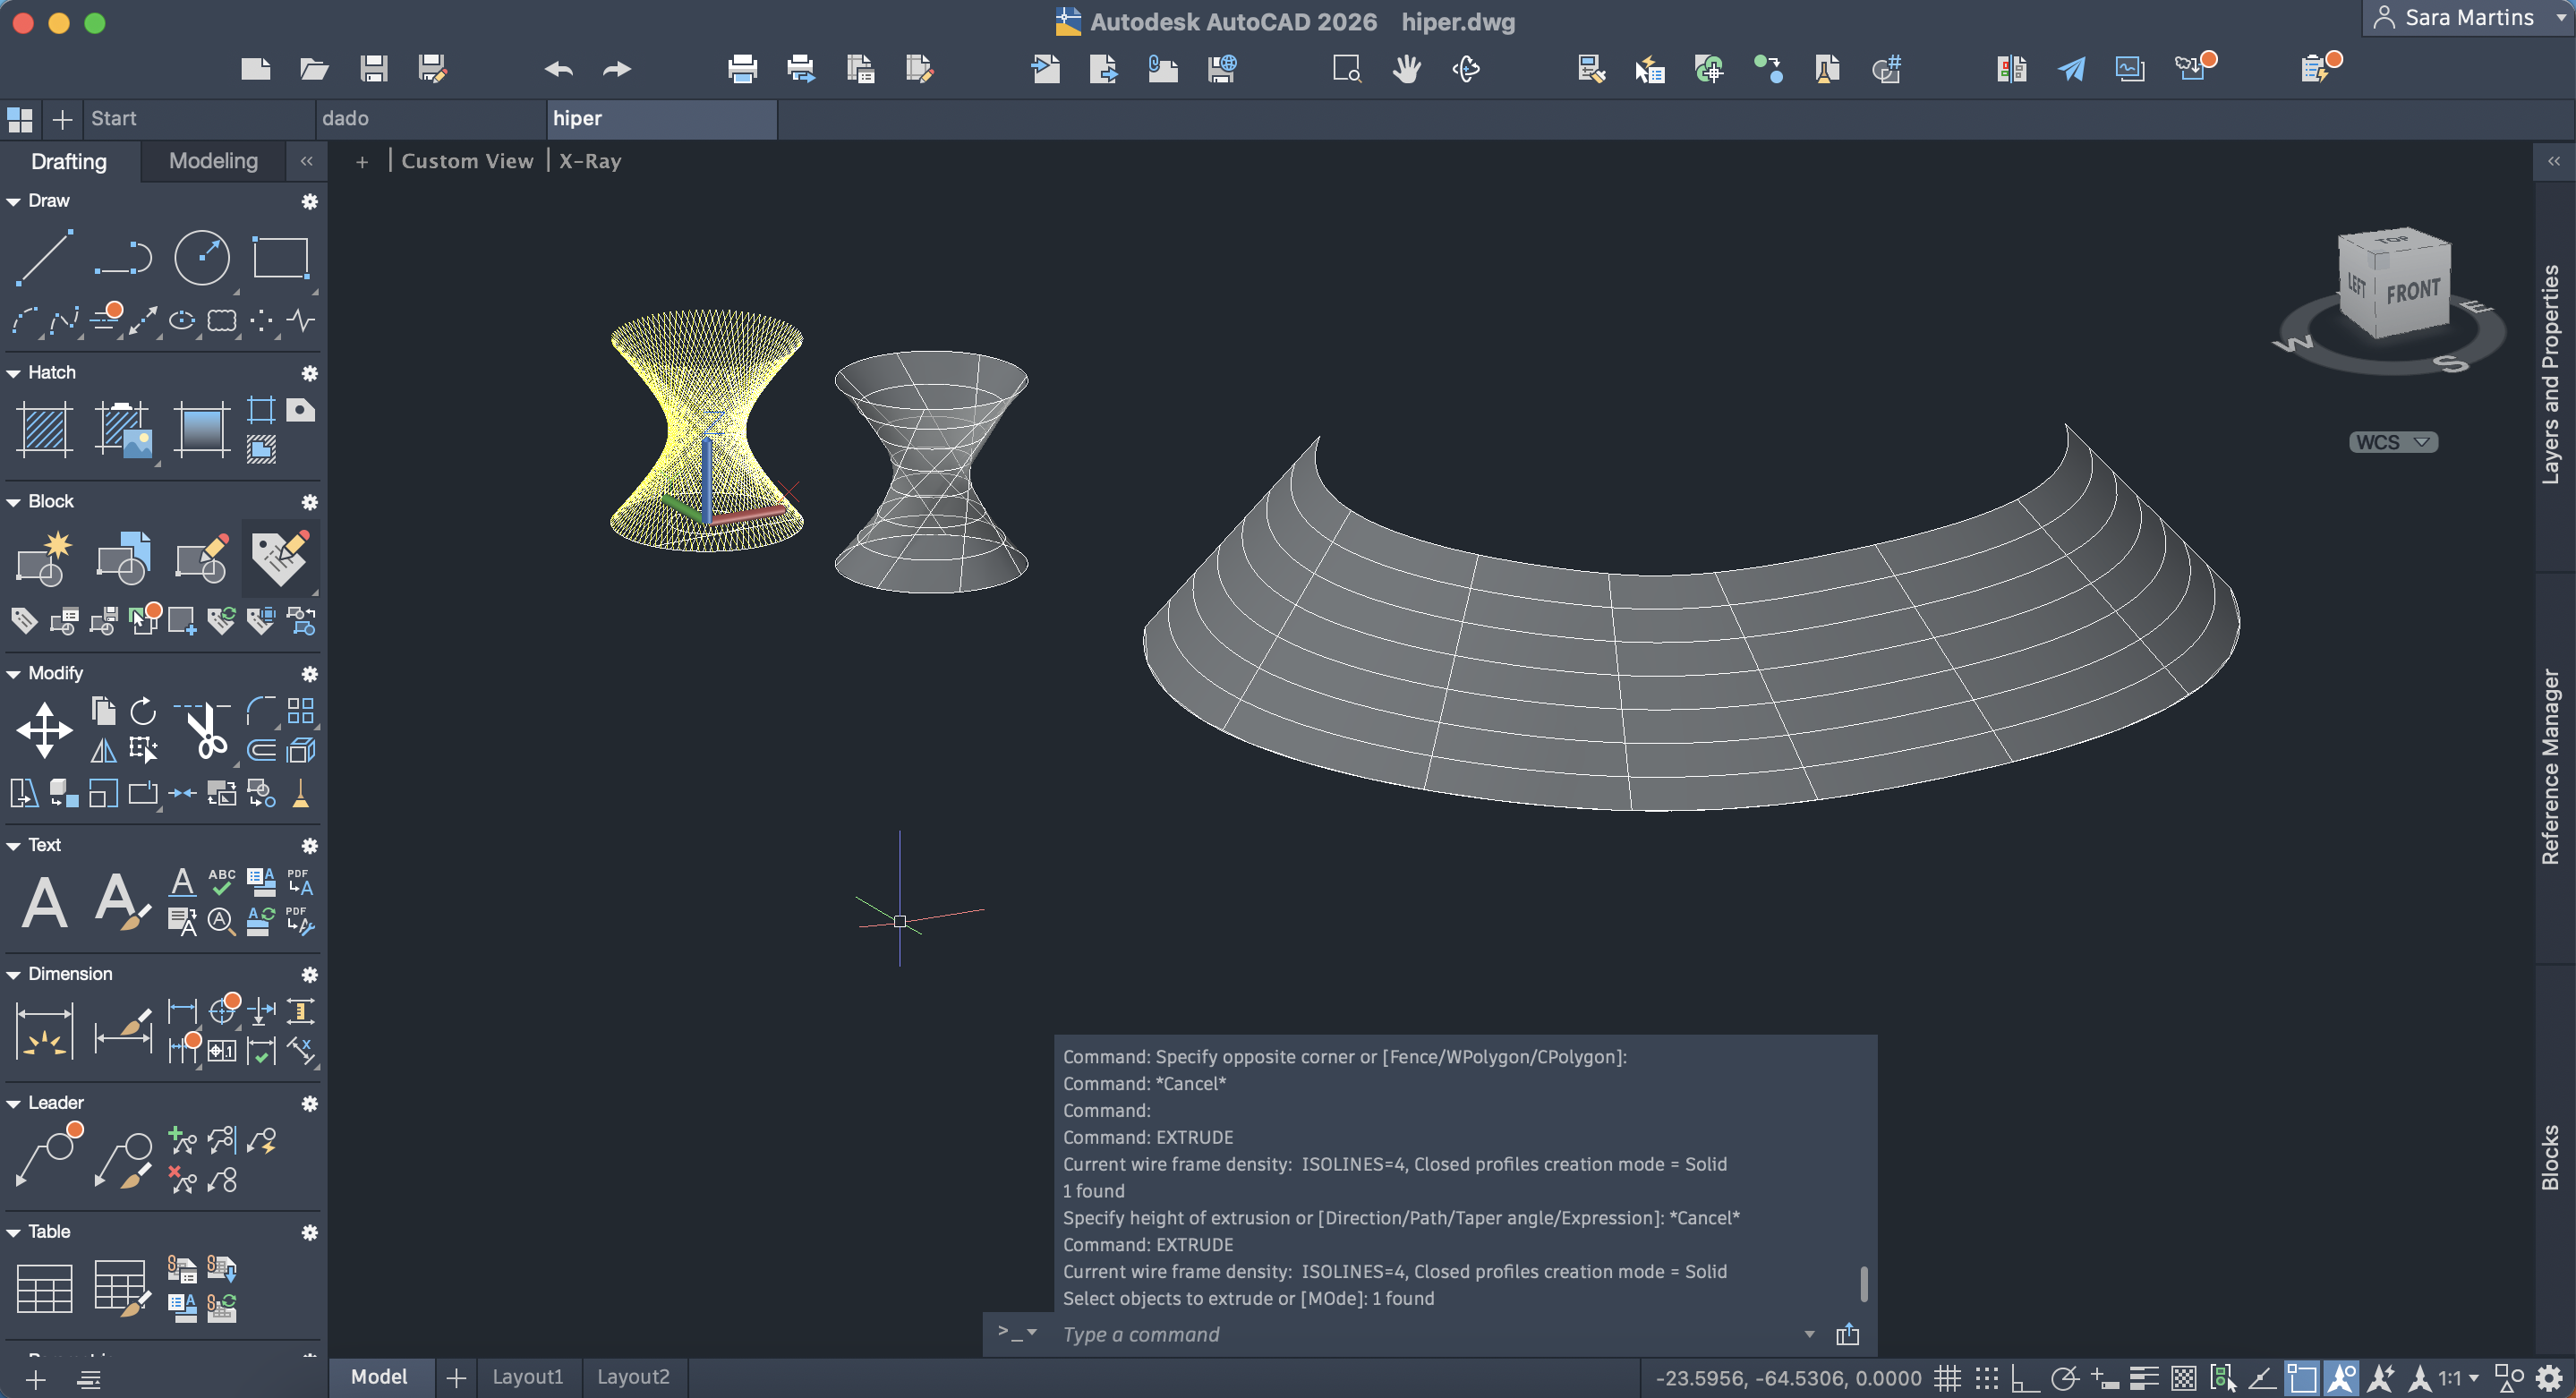The image size is (2576, 1398).
Task: Click the Plot printer icon
Action: click(x=742, y=68)
